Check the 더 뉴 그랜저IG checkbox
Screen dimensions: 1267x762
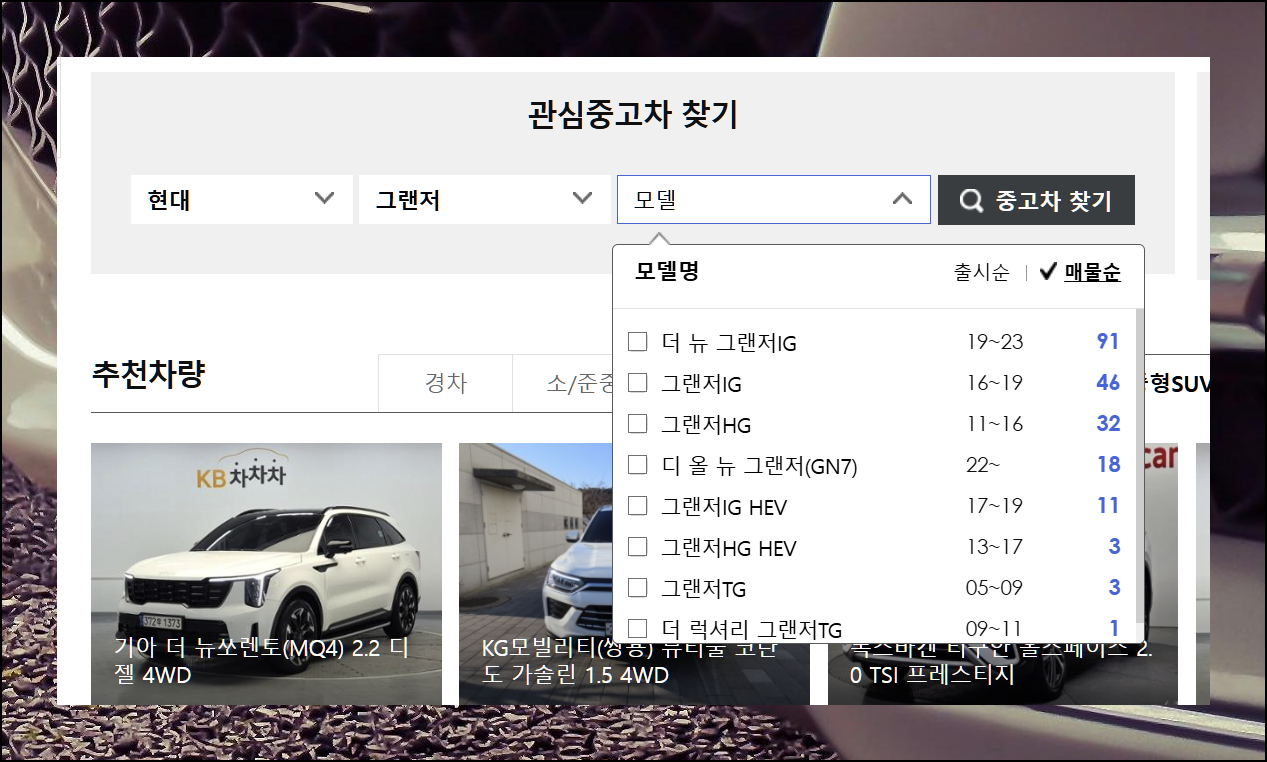point(637,342)
